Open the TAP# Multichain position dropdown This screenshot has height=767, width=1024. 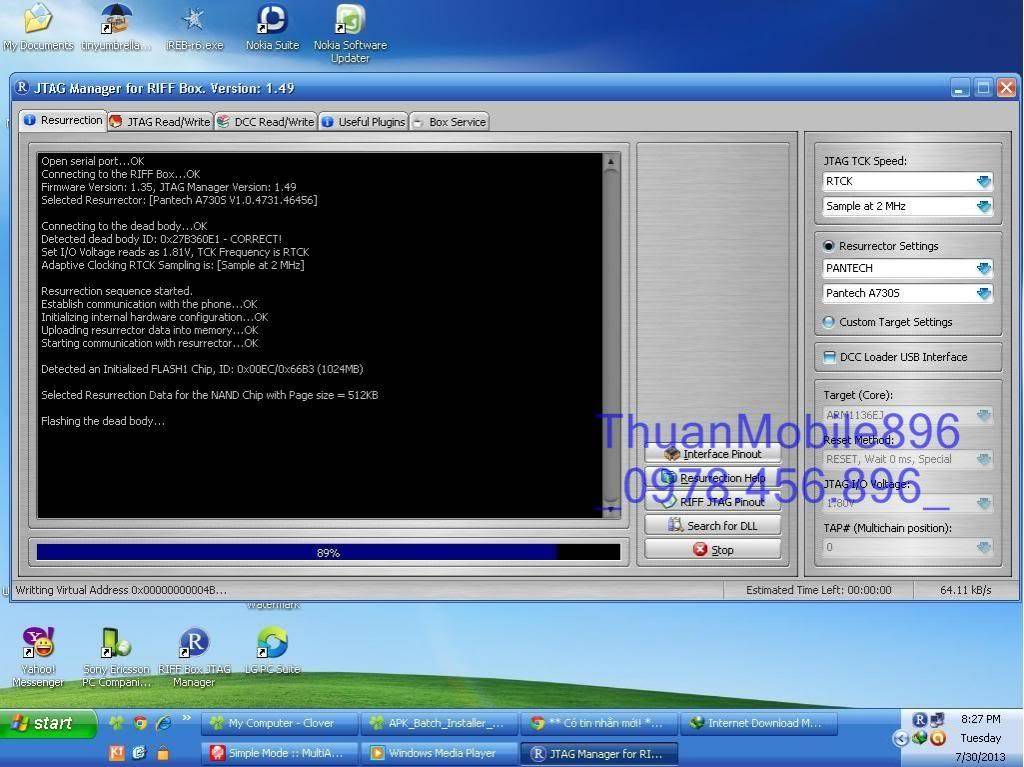pos(984,547)
